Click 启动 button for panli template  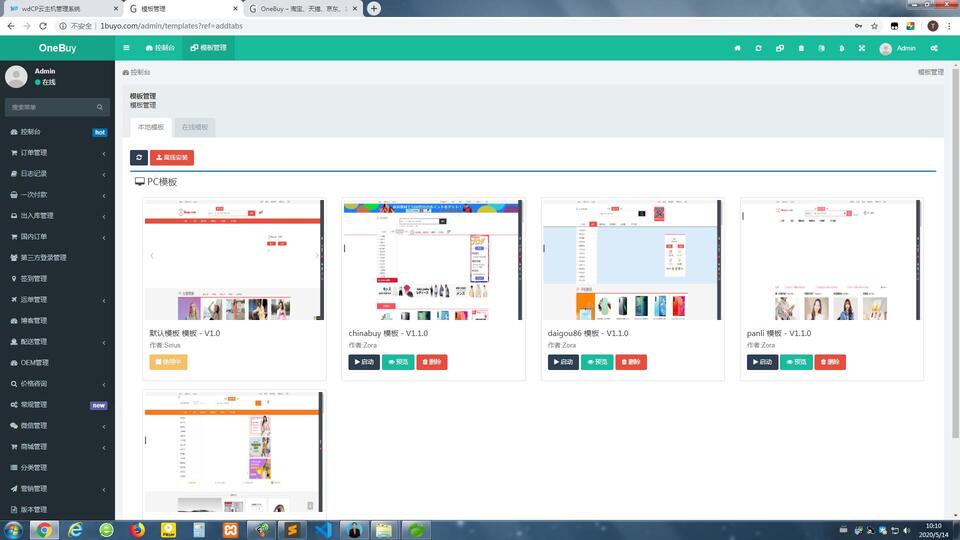pos(762,362)
